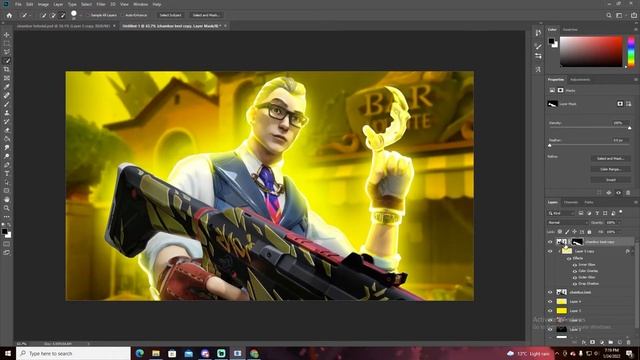Hide the Layer 5 copy layer
Viewport: 640px width, 360px height.
pyautogui.click(x=550, y=251)
